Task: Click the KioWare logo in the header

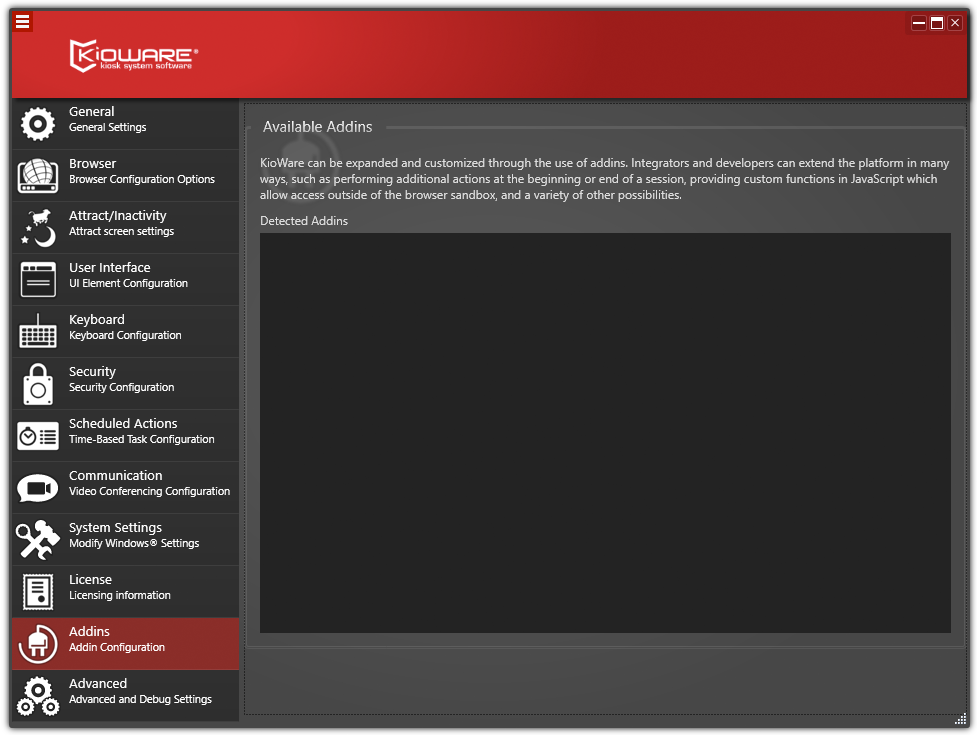Action: tap(133, 55)
